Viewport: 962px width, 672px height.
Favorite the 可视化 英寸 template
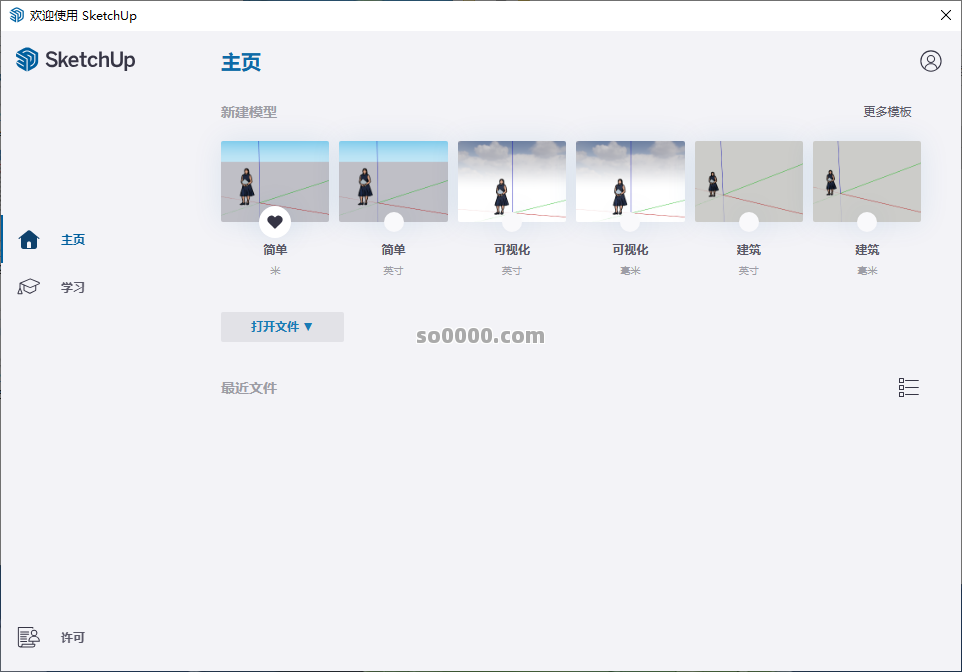pos(512,222)
